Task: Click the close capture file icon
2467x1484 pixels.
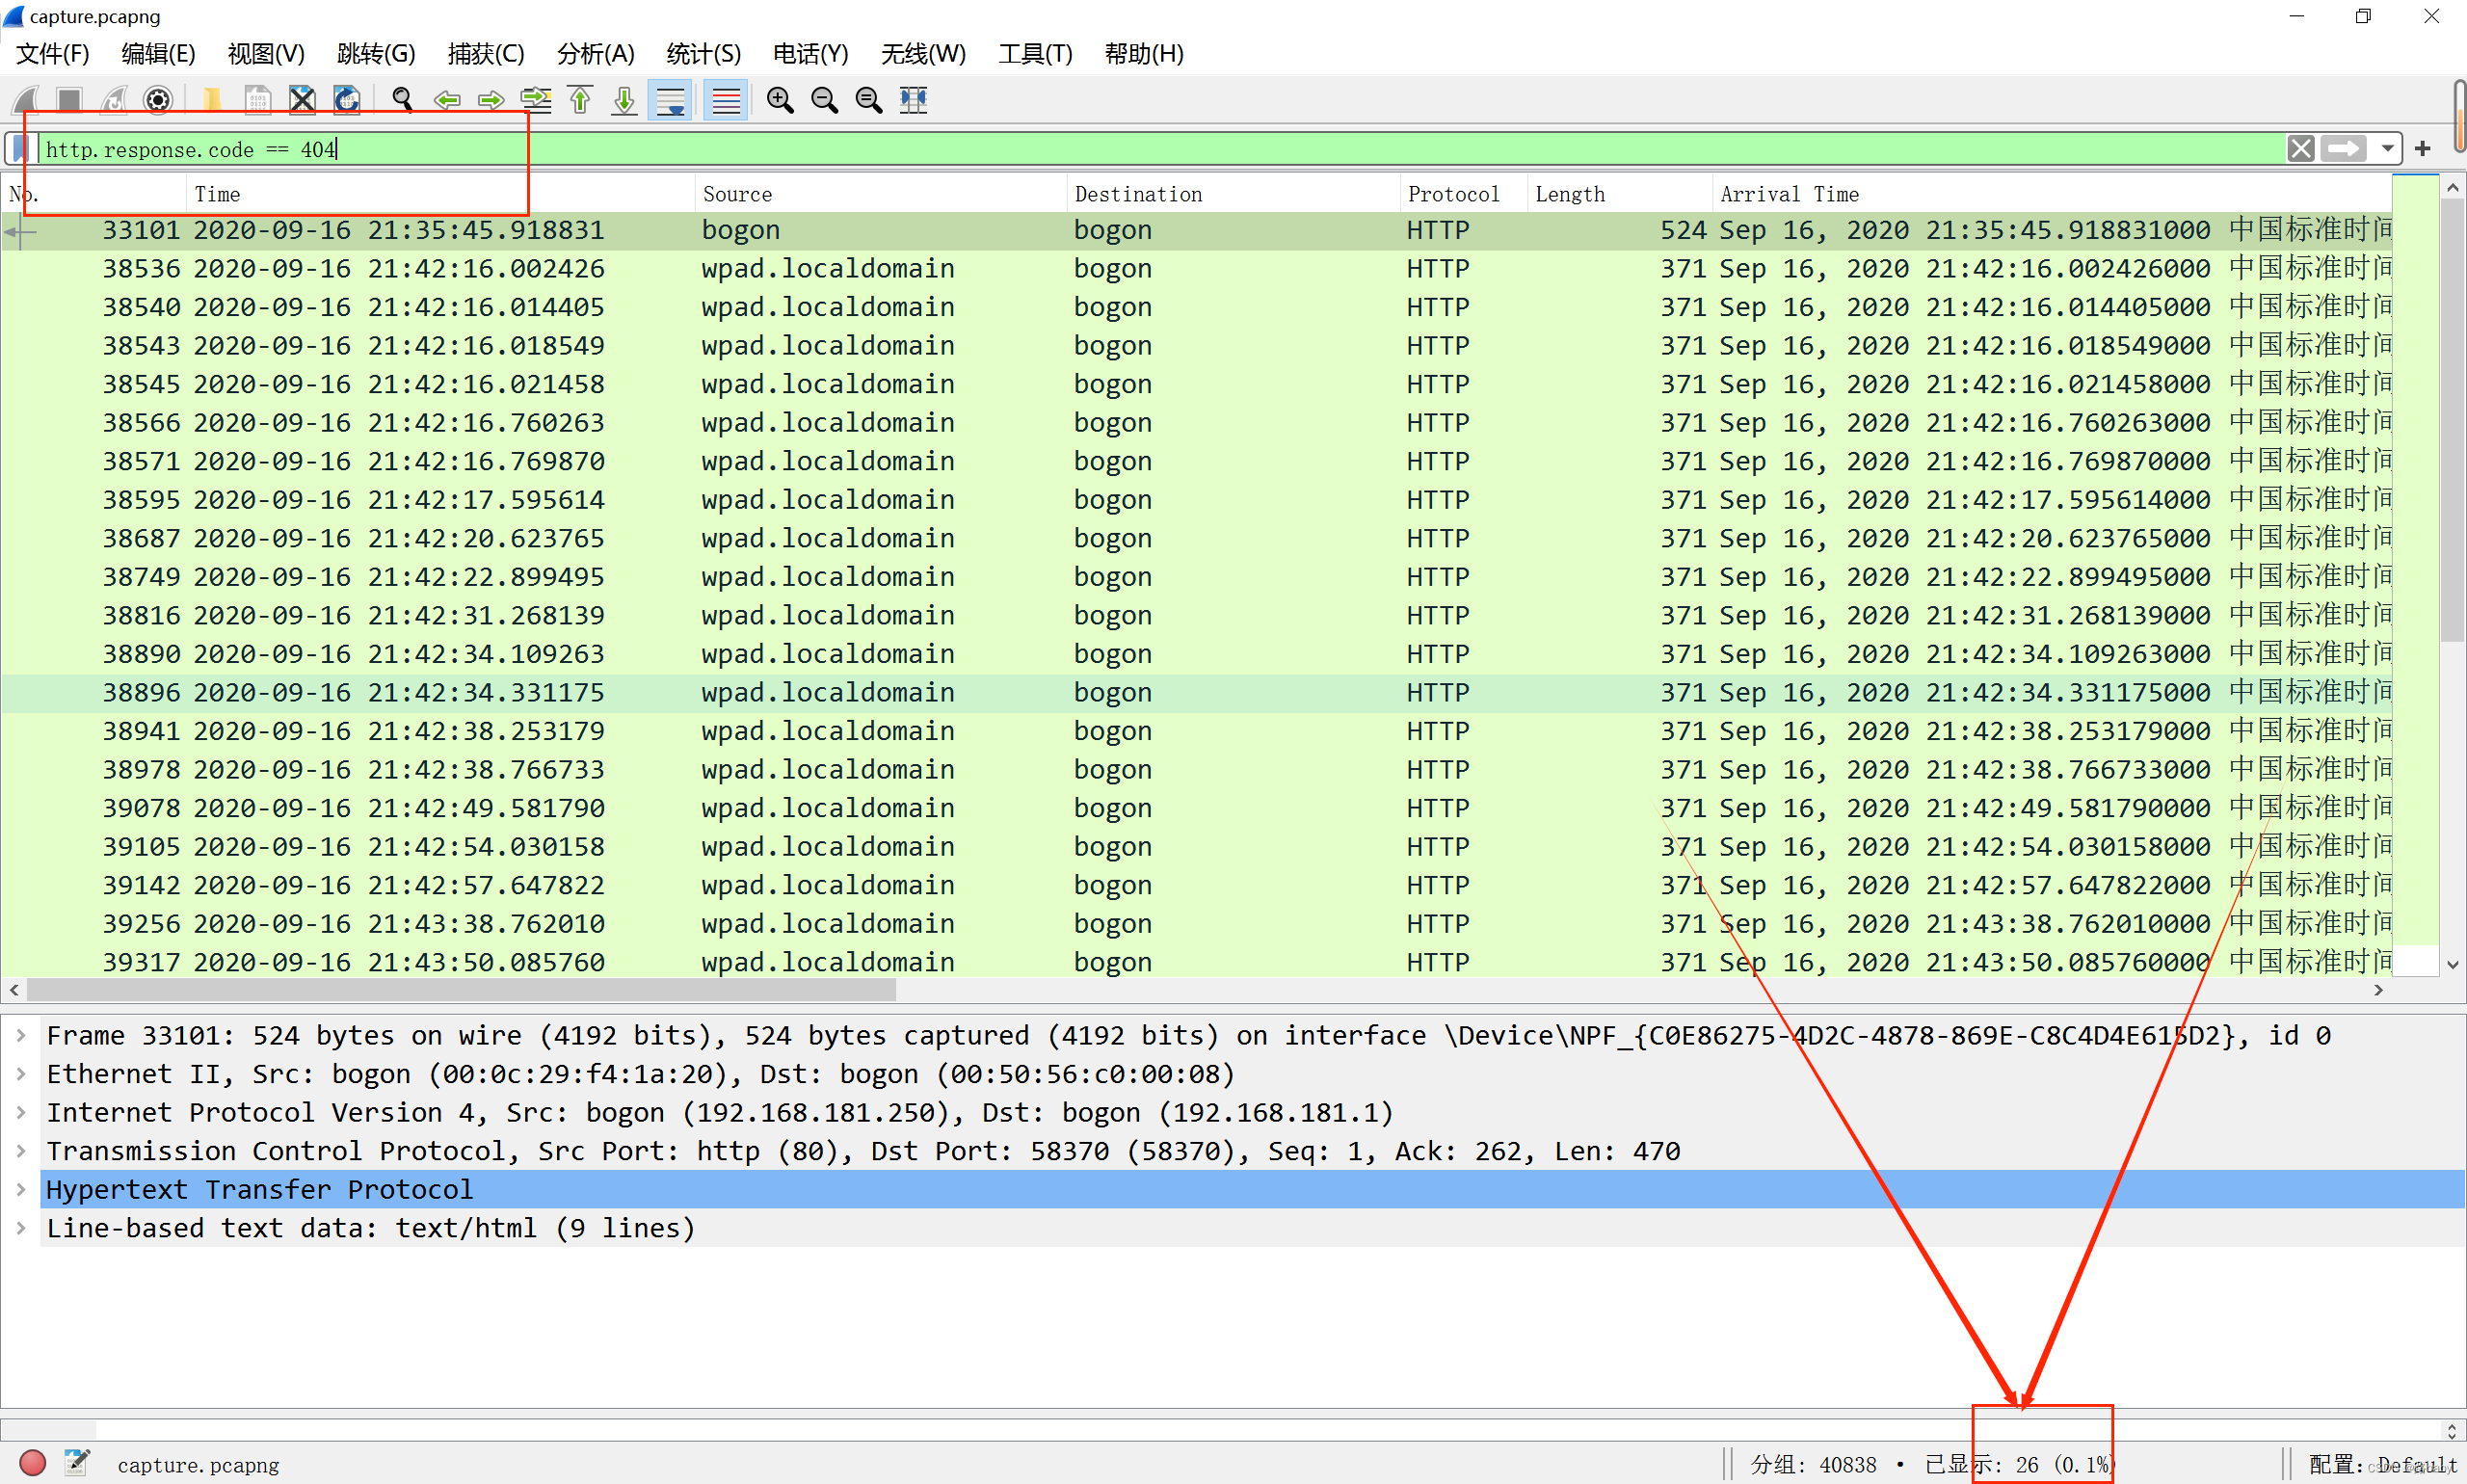Action: click(x=302, y=100)
